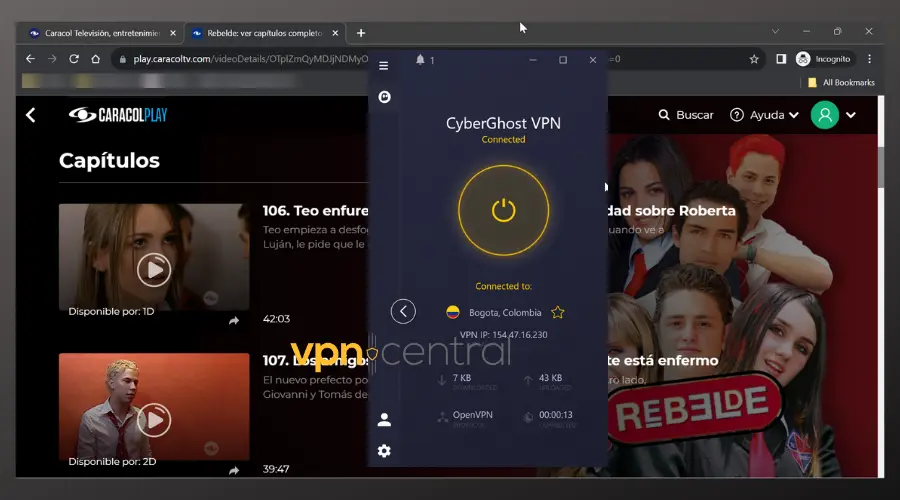Screen dimensions: 900x500
Task: Click the 7 KB downloaded value
Action: click(x=461, y=378)
